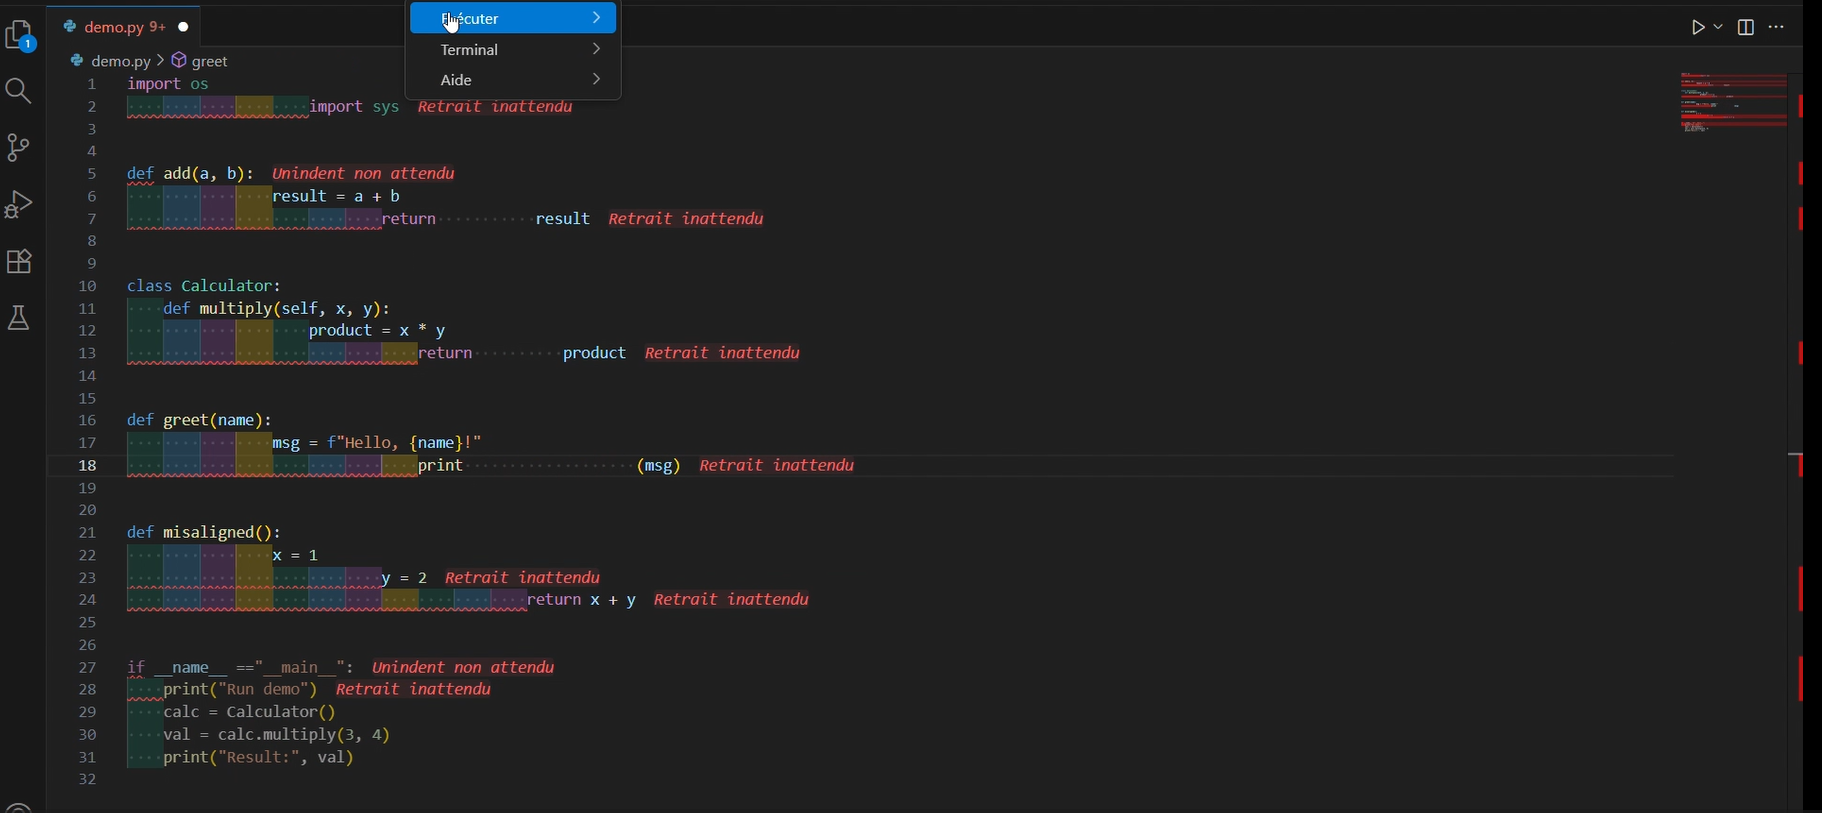Click "Unindent non attendu" error on line 5

point(363,174)
